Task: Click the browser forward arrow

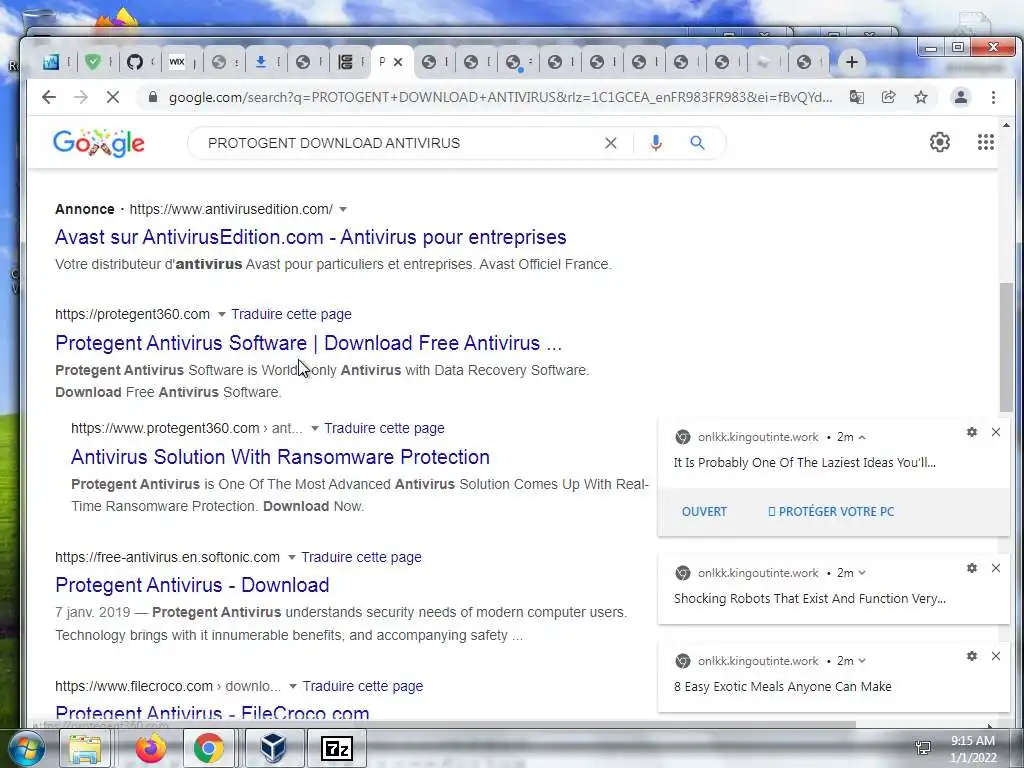Action: click(80, 97)
